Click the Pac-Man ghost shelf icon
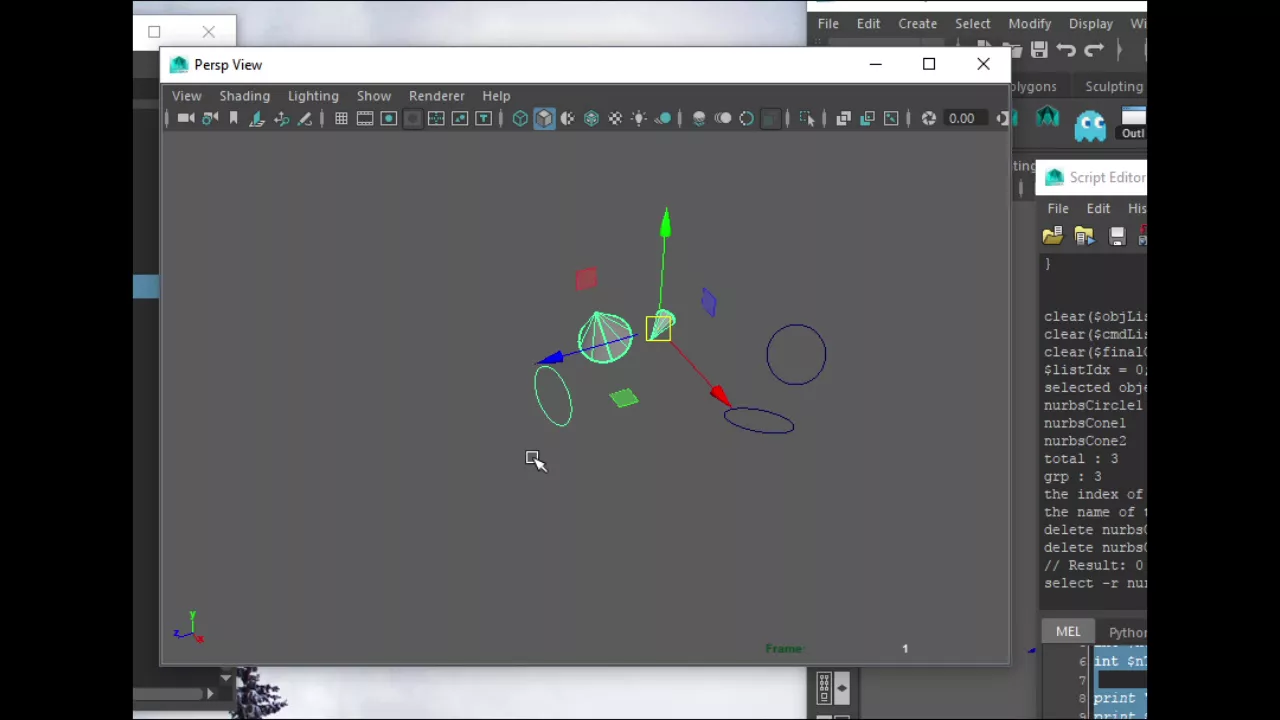 1090,124
